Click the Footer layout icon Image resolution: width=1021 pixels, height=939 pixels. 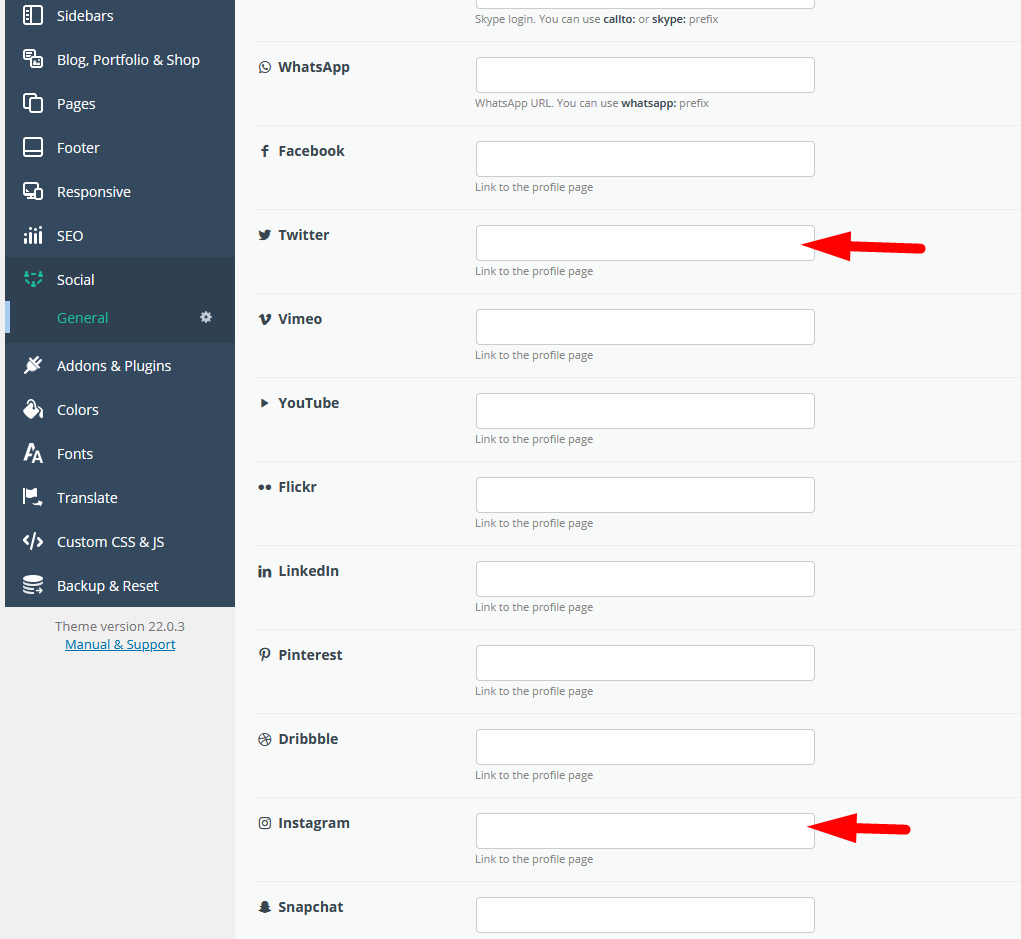[33, 147]
